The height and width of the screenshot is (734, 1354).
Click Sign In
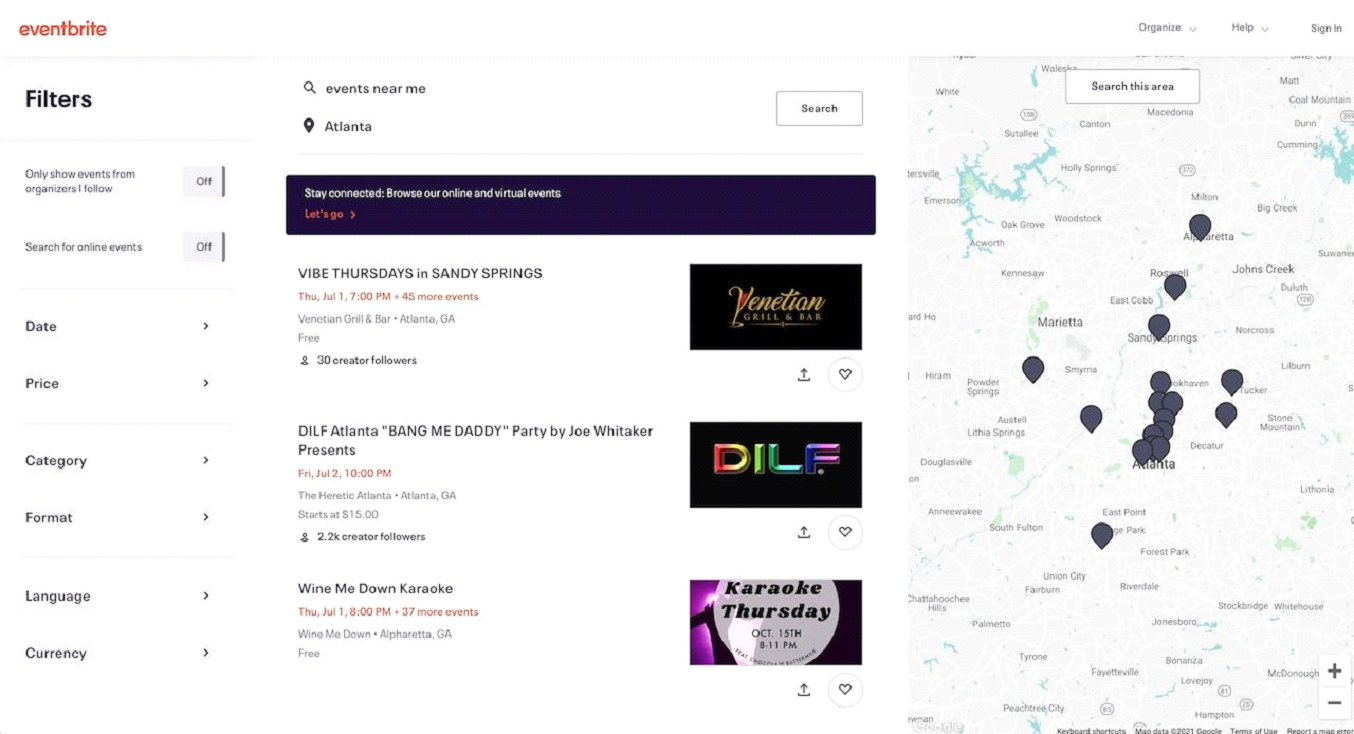[x=1326, y=28]
